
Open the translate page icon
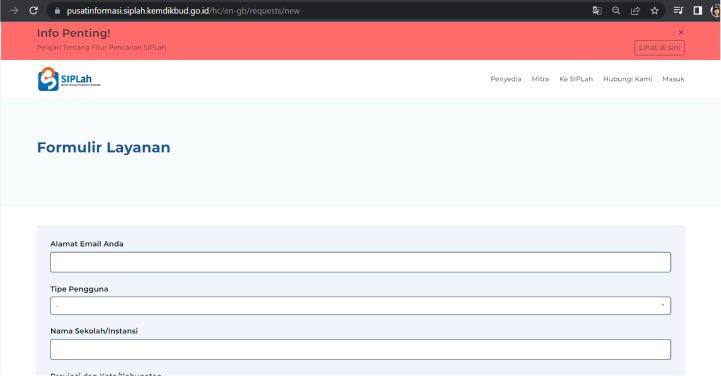click(597, 11)
